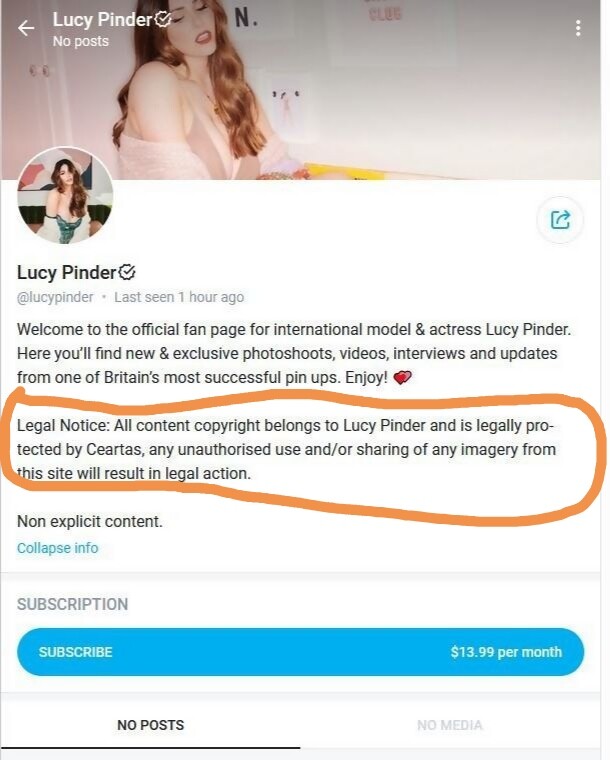610x760 pixels.
Task: Click the profile name title in the header
Action: coord(100,20)
